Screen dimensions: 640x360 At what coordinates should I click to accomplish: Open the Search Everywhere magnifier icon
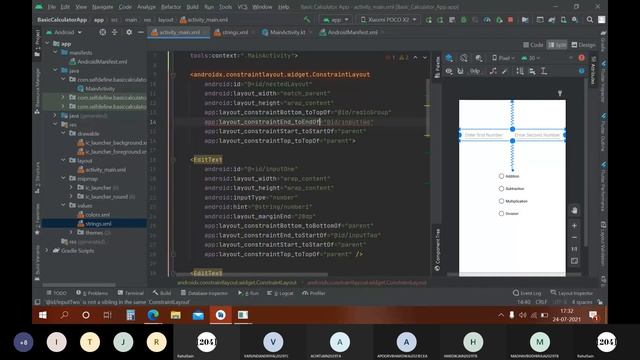pyautogui.click(x=590, y=20)
